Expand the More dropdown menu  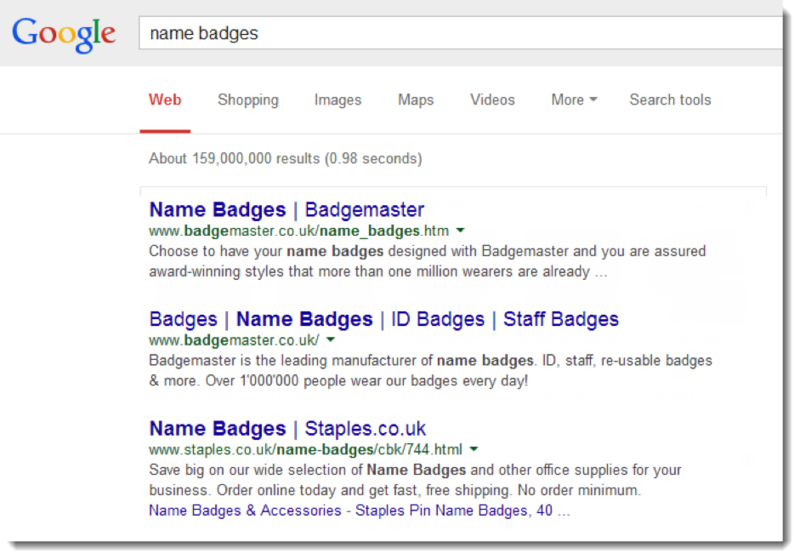(x=574, y=99)
